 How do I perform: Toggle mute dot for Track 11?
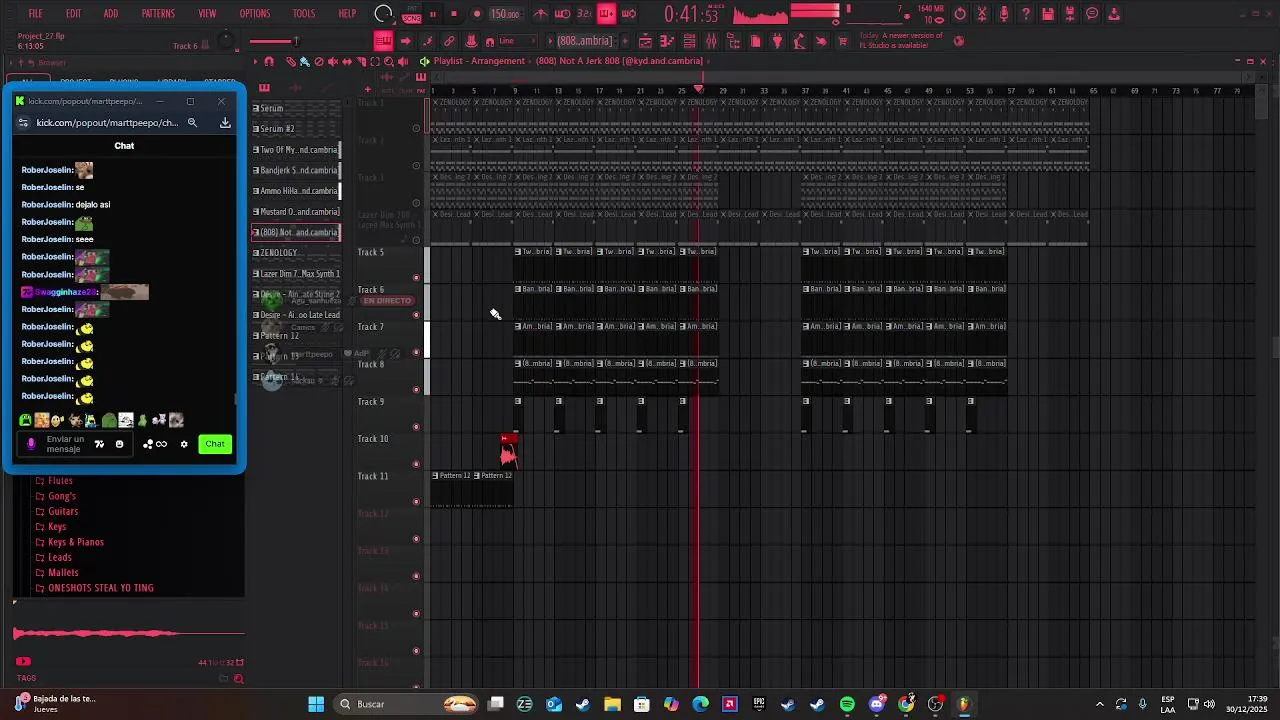pyautogui.click(x=416, y=502)
